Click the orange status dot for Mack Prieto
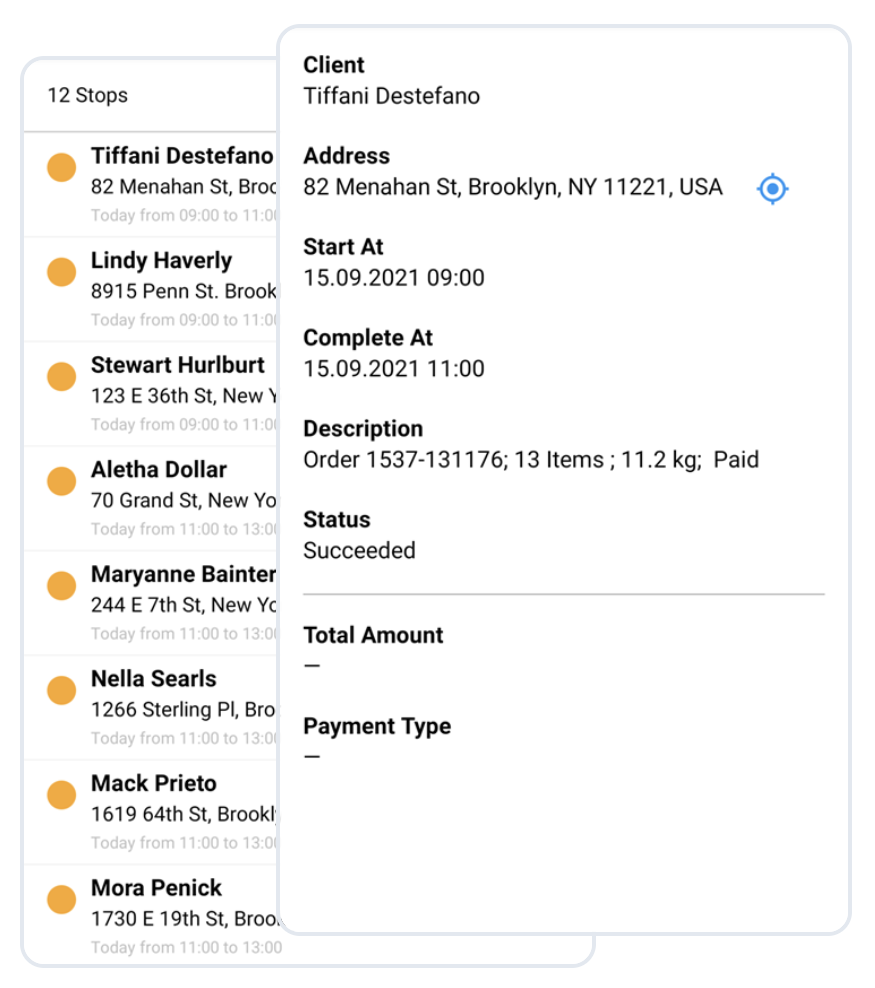 [x=61, y=794]
